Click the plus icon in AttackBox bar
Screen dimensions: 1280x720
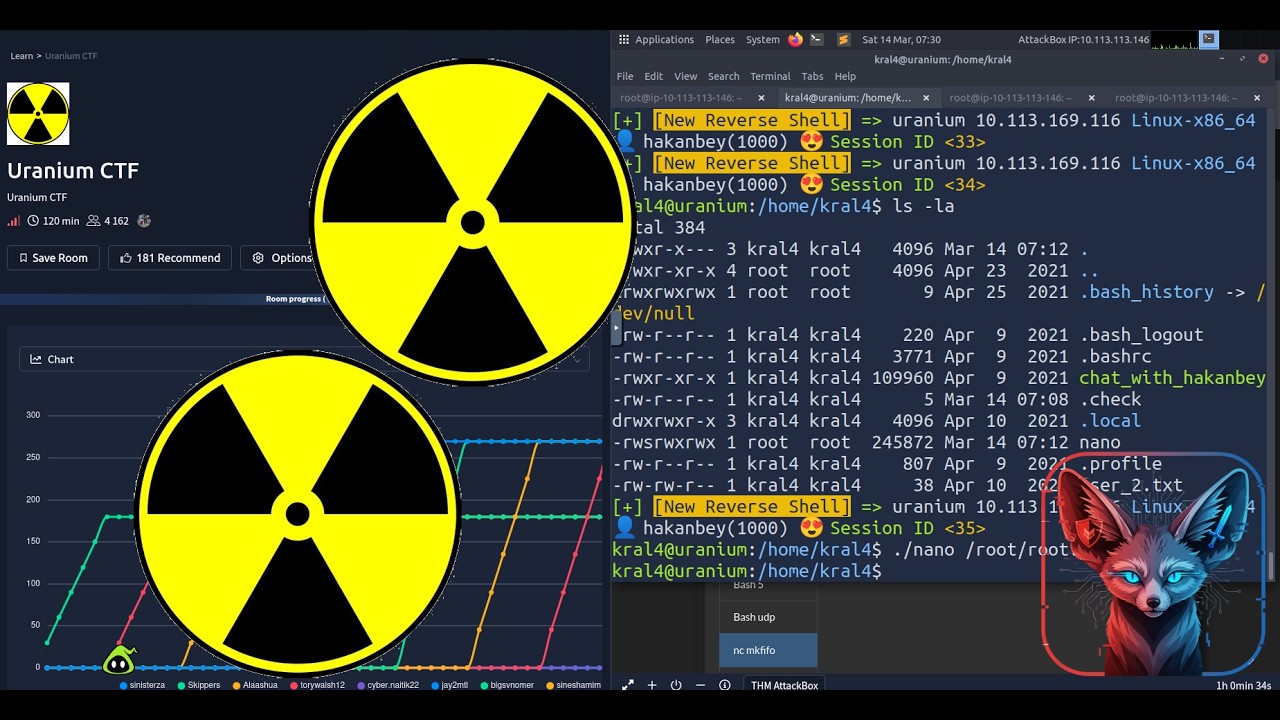tap(652, 685)
